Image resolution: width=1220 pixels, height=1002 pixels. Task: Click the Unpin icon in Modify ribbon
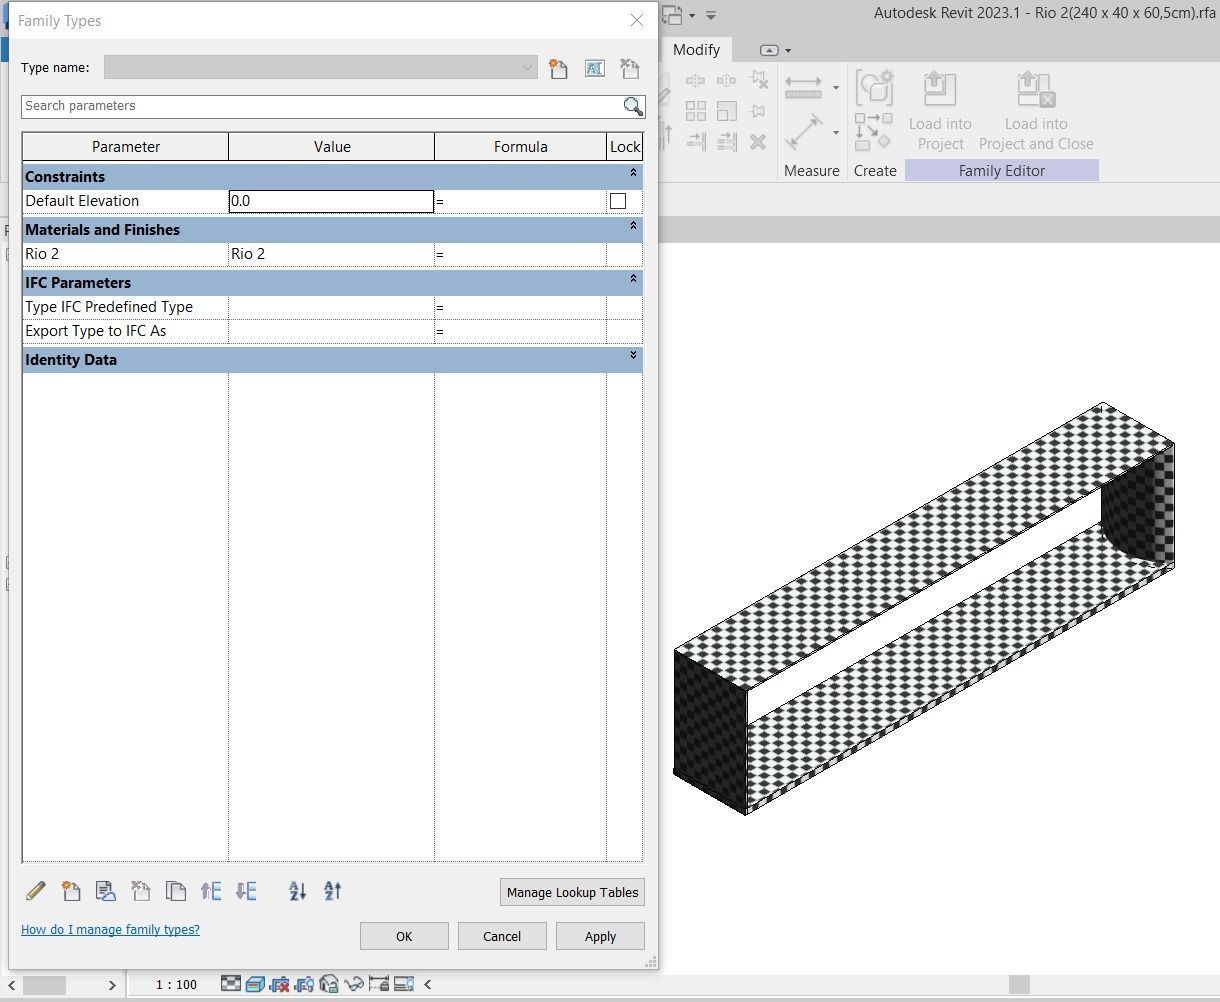coord(758,80)
